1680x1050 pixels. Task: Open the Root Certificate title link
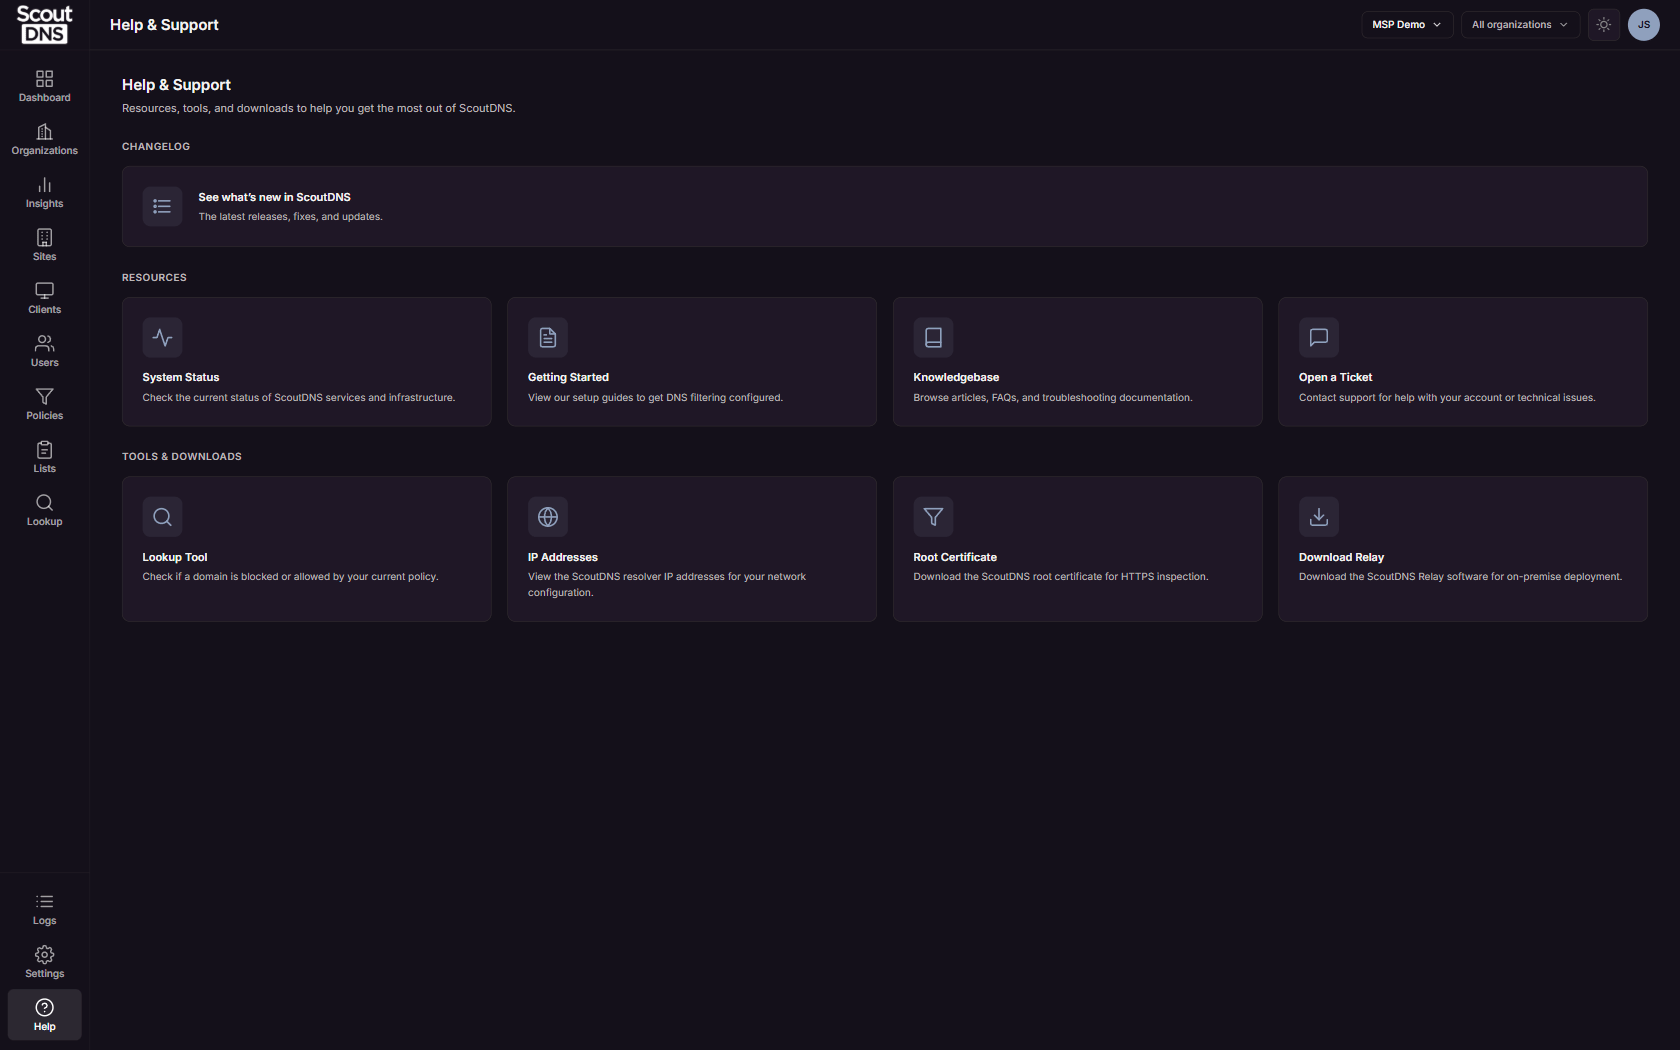point(955,557)
